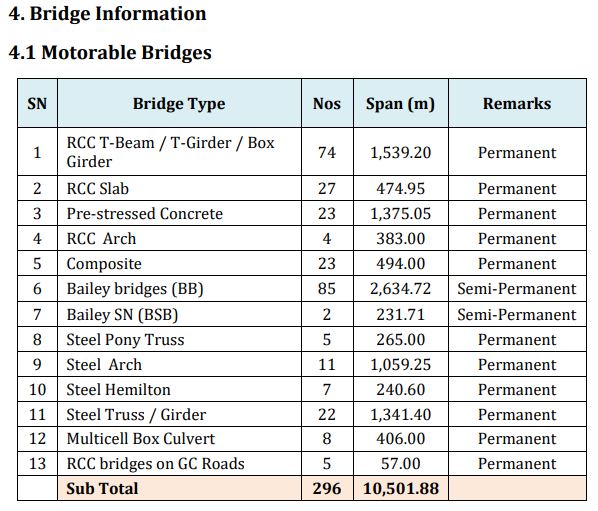Select the 'RCC Slab' bridge type cell
Image resolution: width=598 pixels, height=511 pixels.
(x=179, y=188)
